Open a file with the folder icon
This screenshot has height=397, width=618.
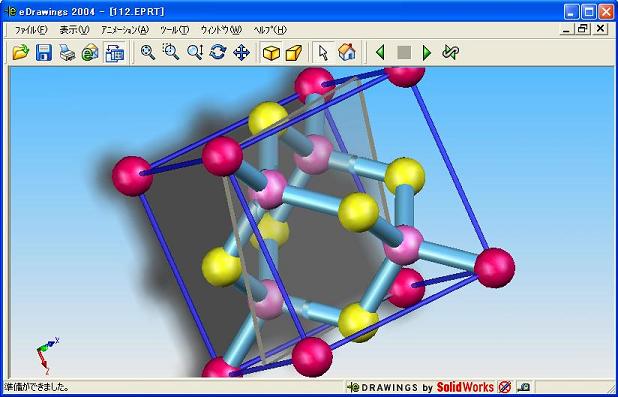click(21, 52)
